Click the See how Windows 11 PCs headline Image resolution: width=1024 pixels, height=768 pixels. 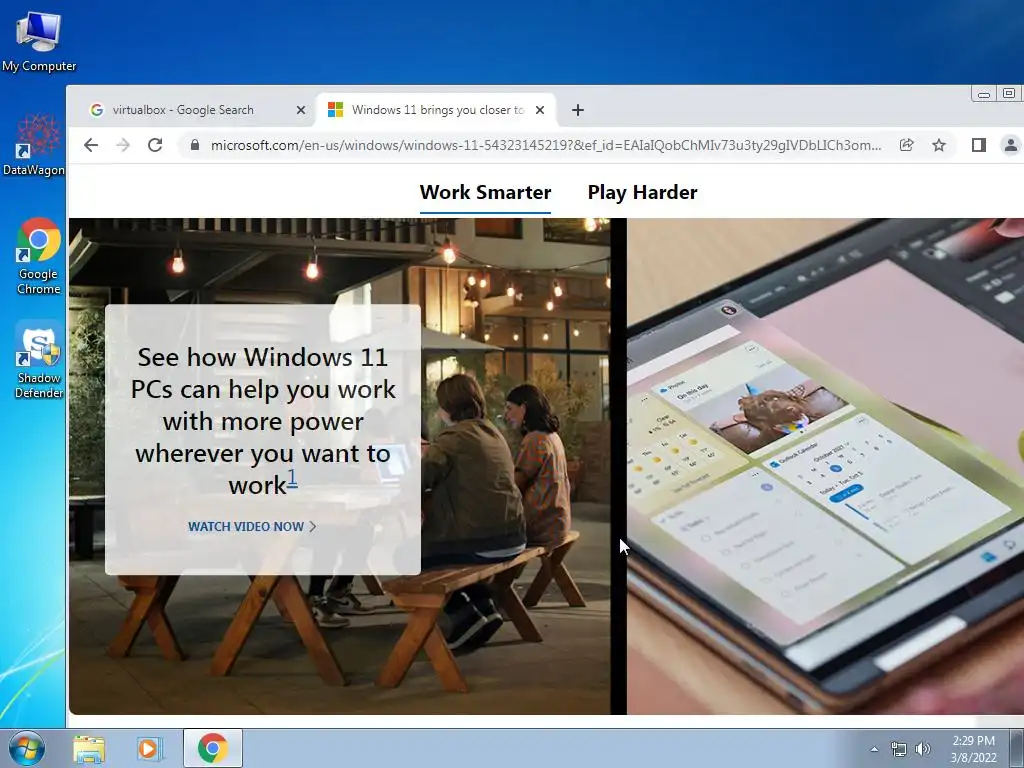click(x=263, y=421)
